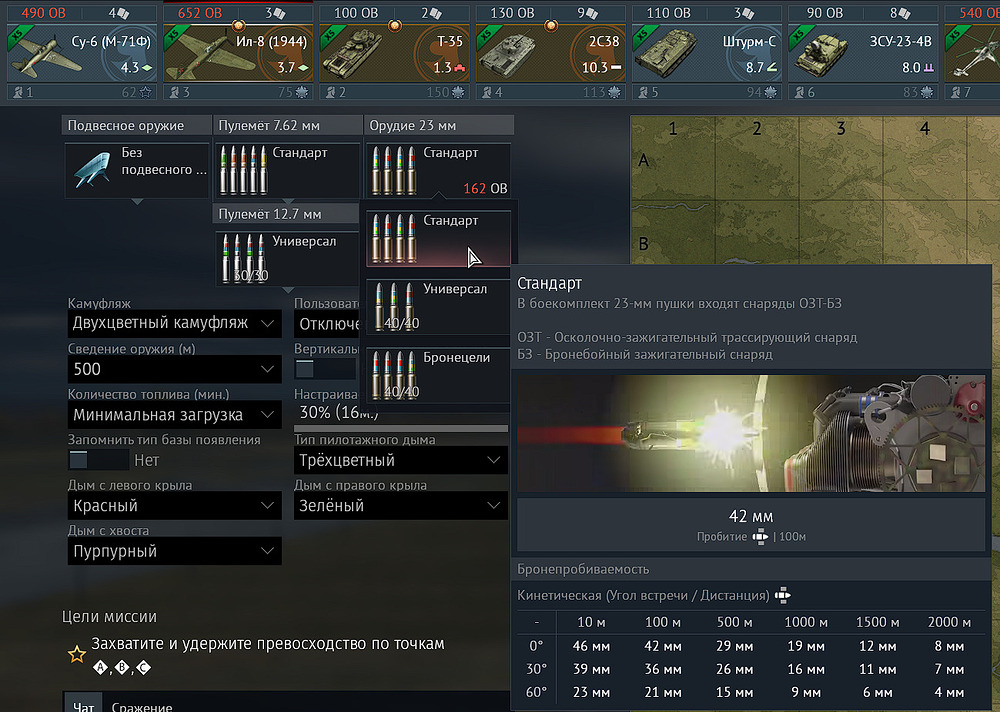This screenshot has width=1000, height=712.
Task: Open left wing smoke Красный dropdown
Action: (x=174, y=505)
